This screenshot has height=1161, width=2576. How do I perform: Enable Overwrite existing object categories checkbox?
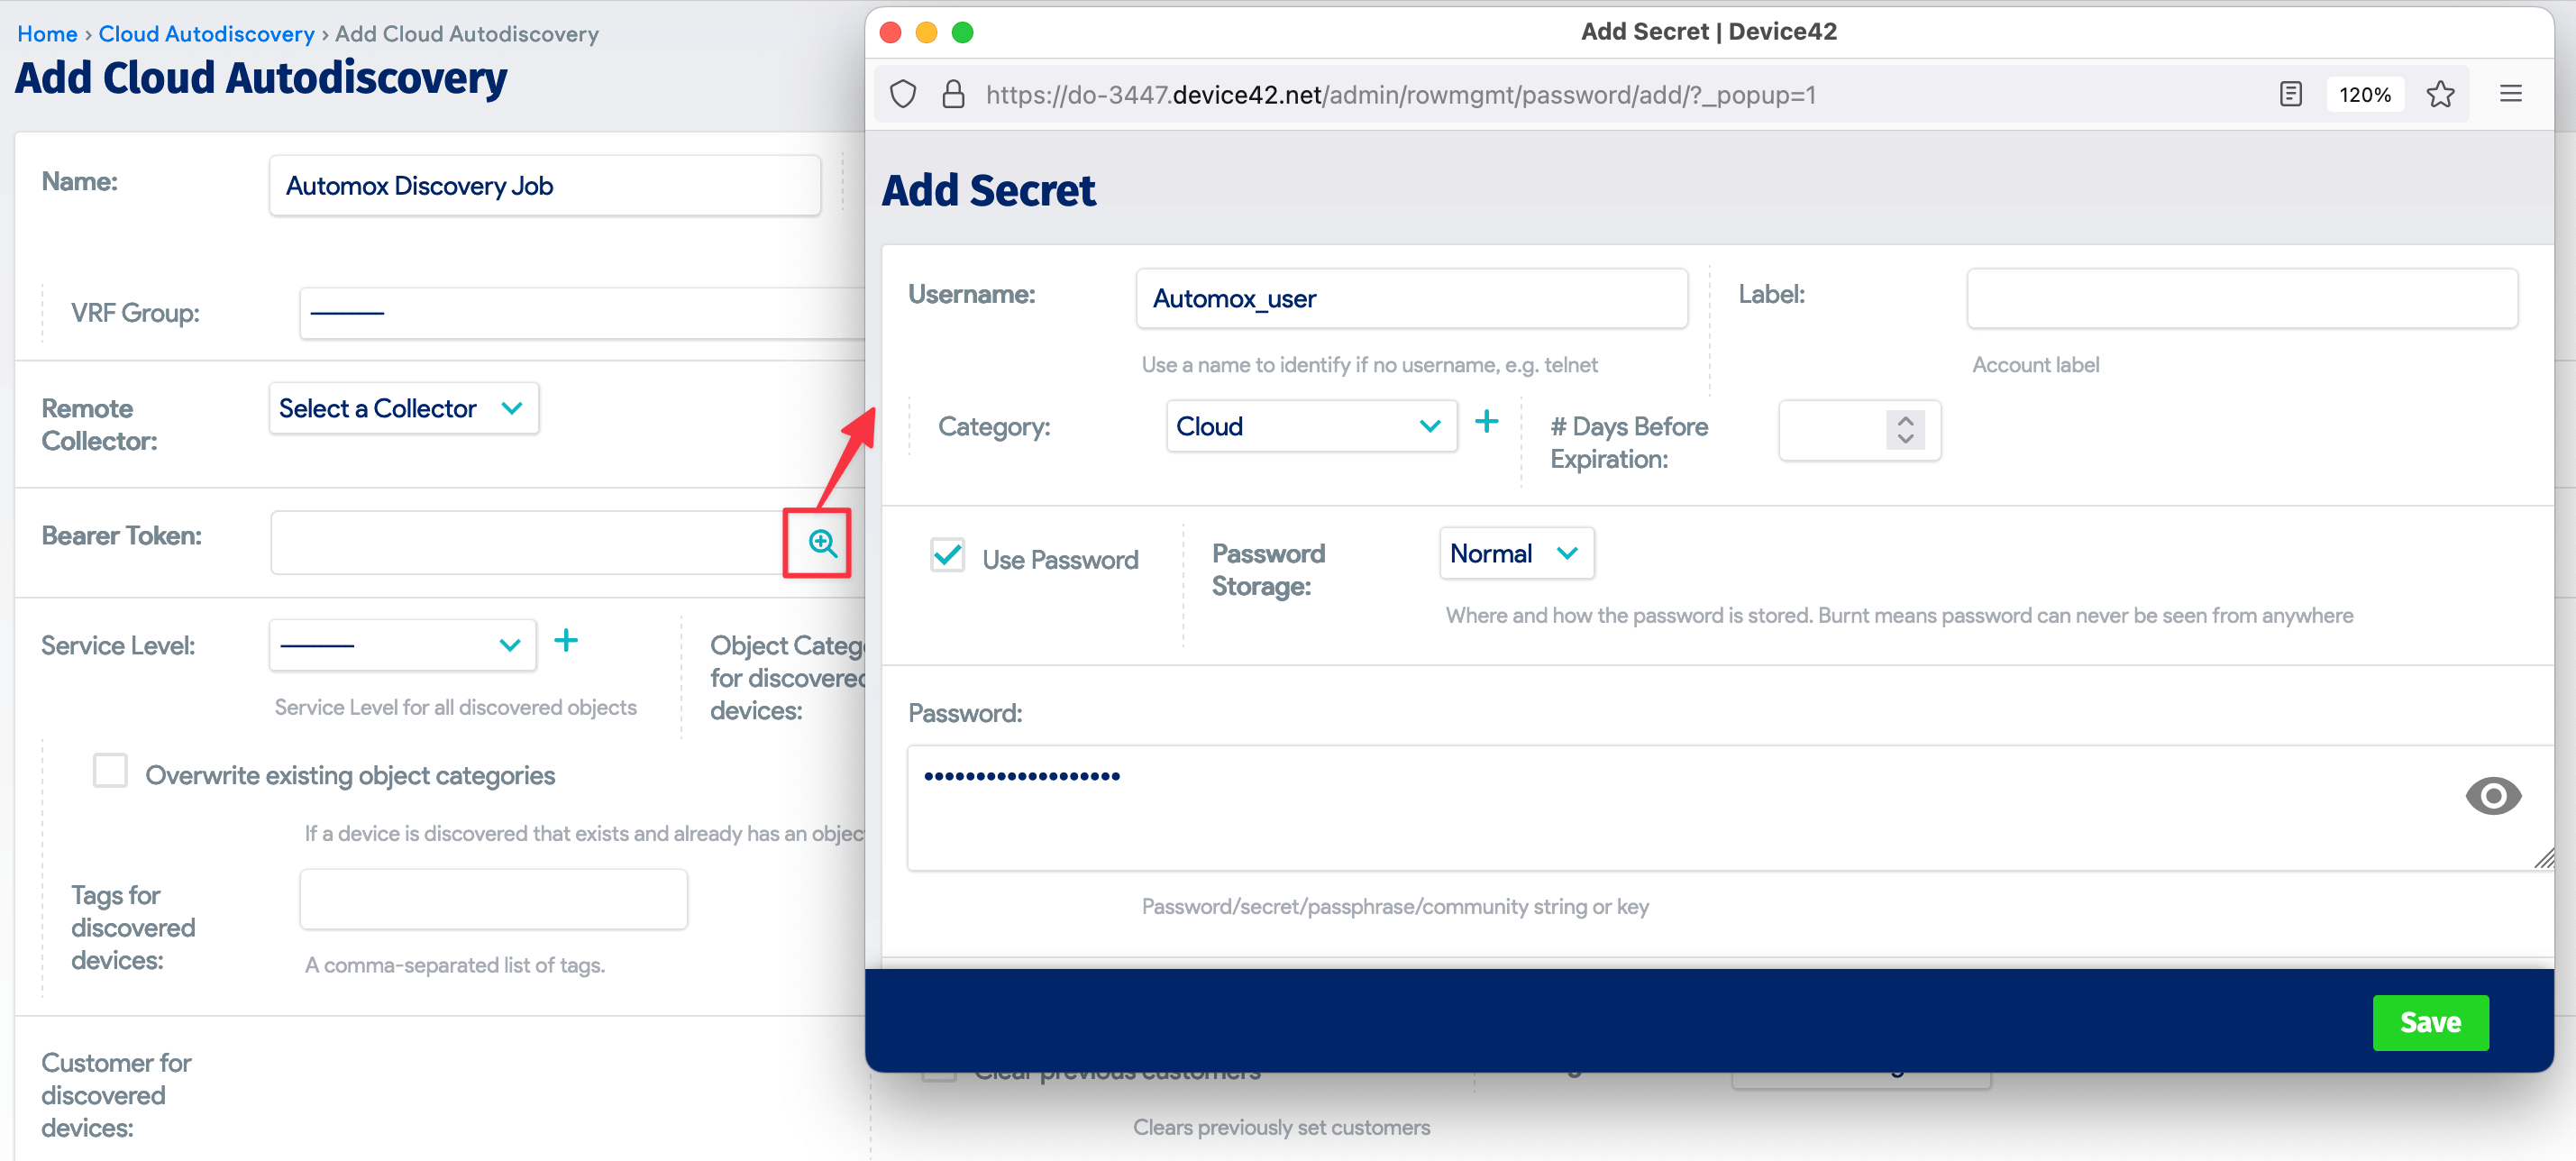[x=111, y=772]
